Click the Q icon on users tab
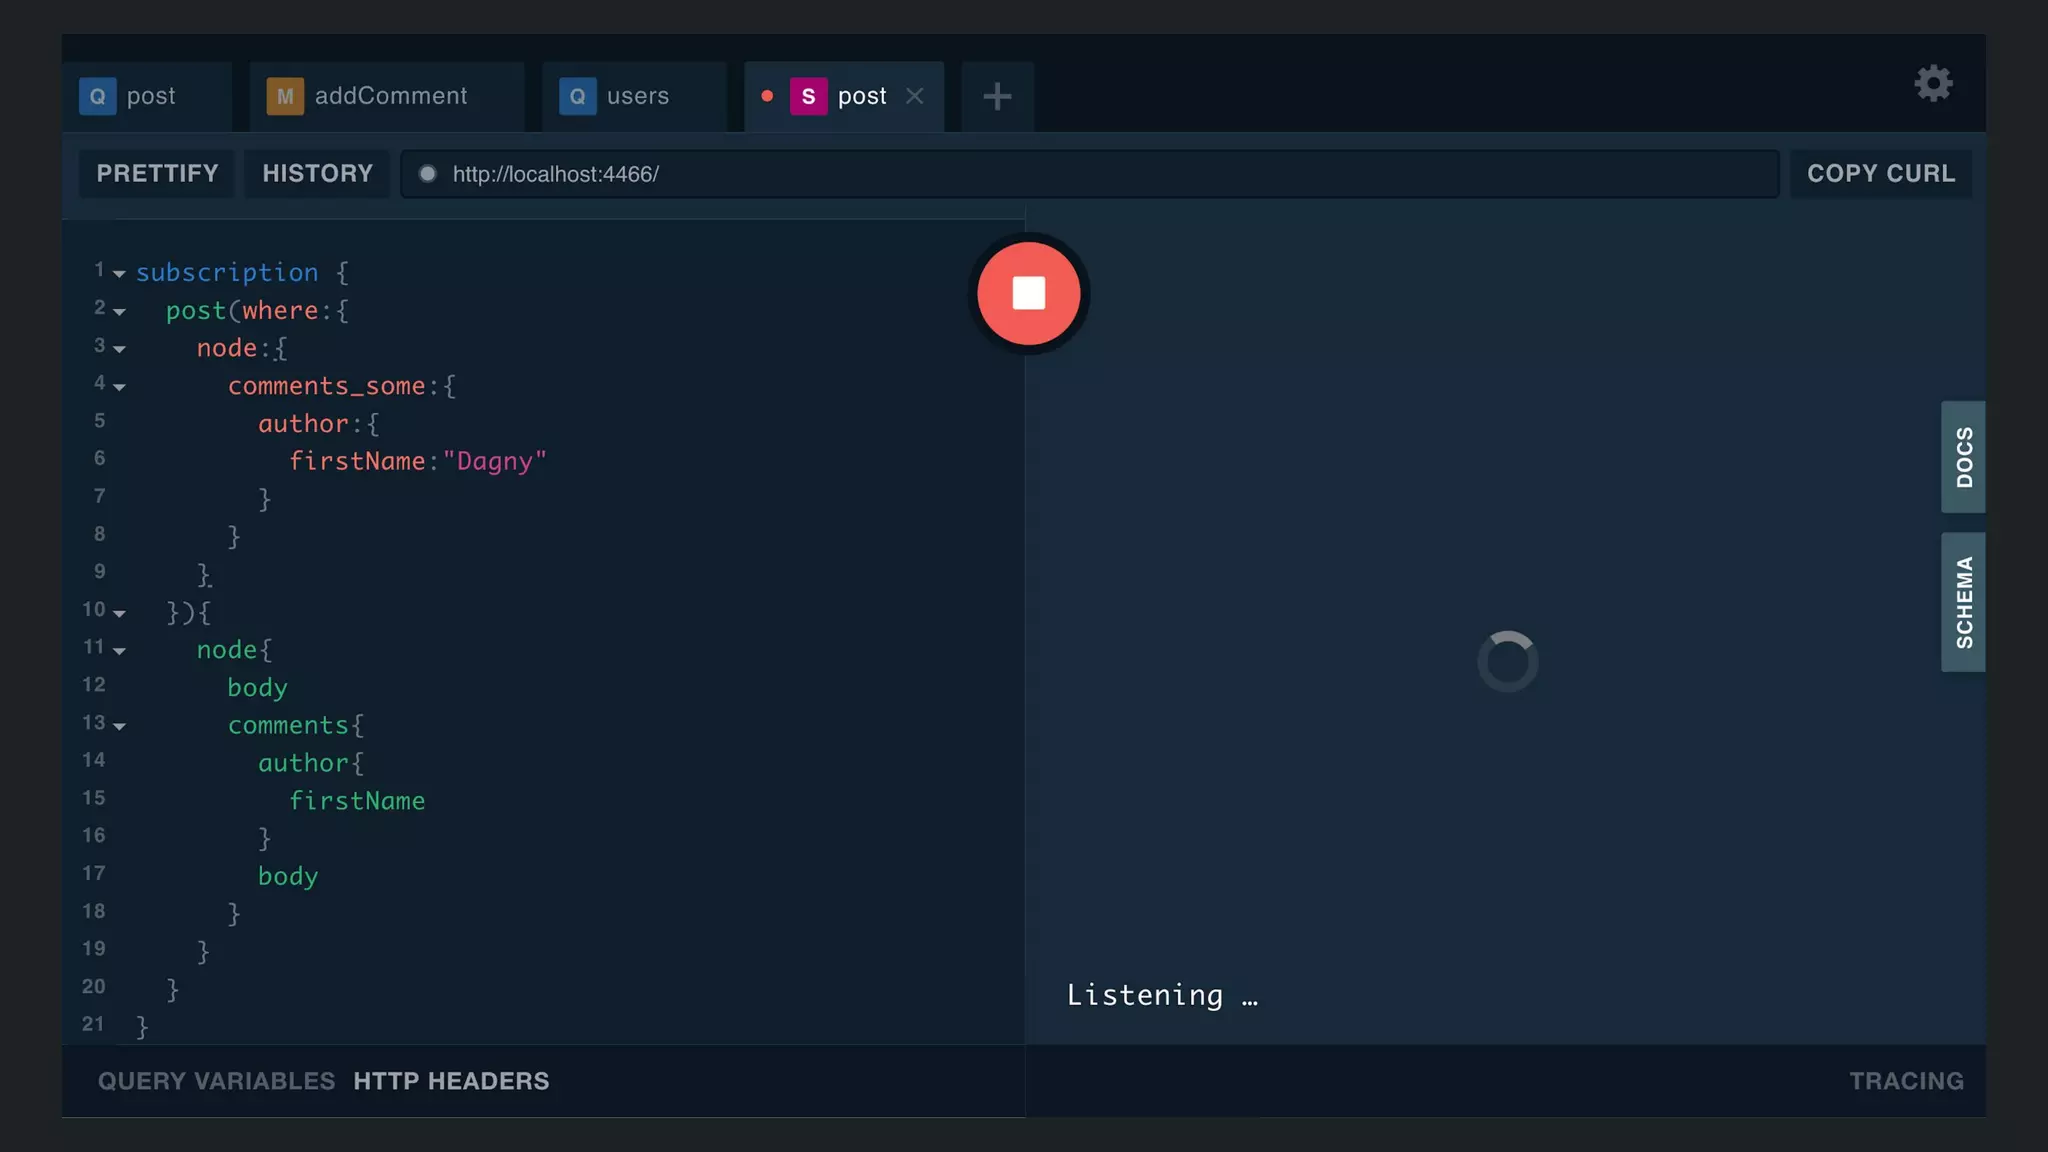Image resolution: width=2048 pixels, height=1152 pixels. 577,96
